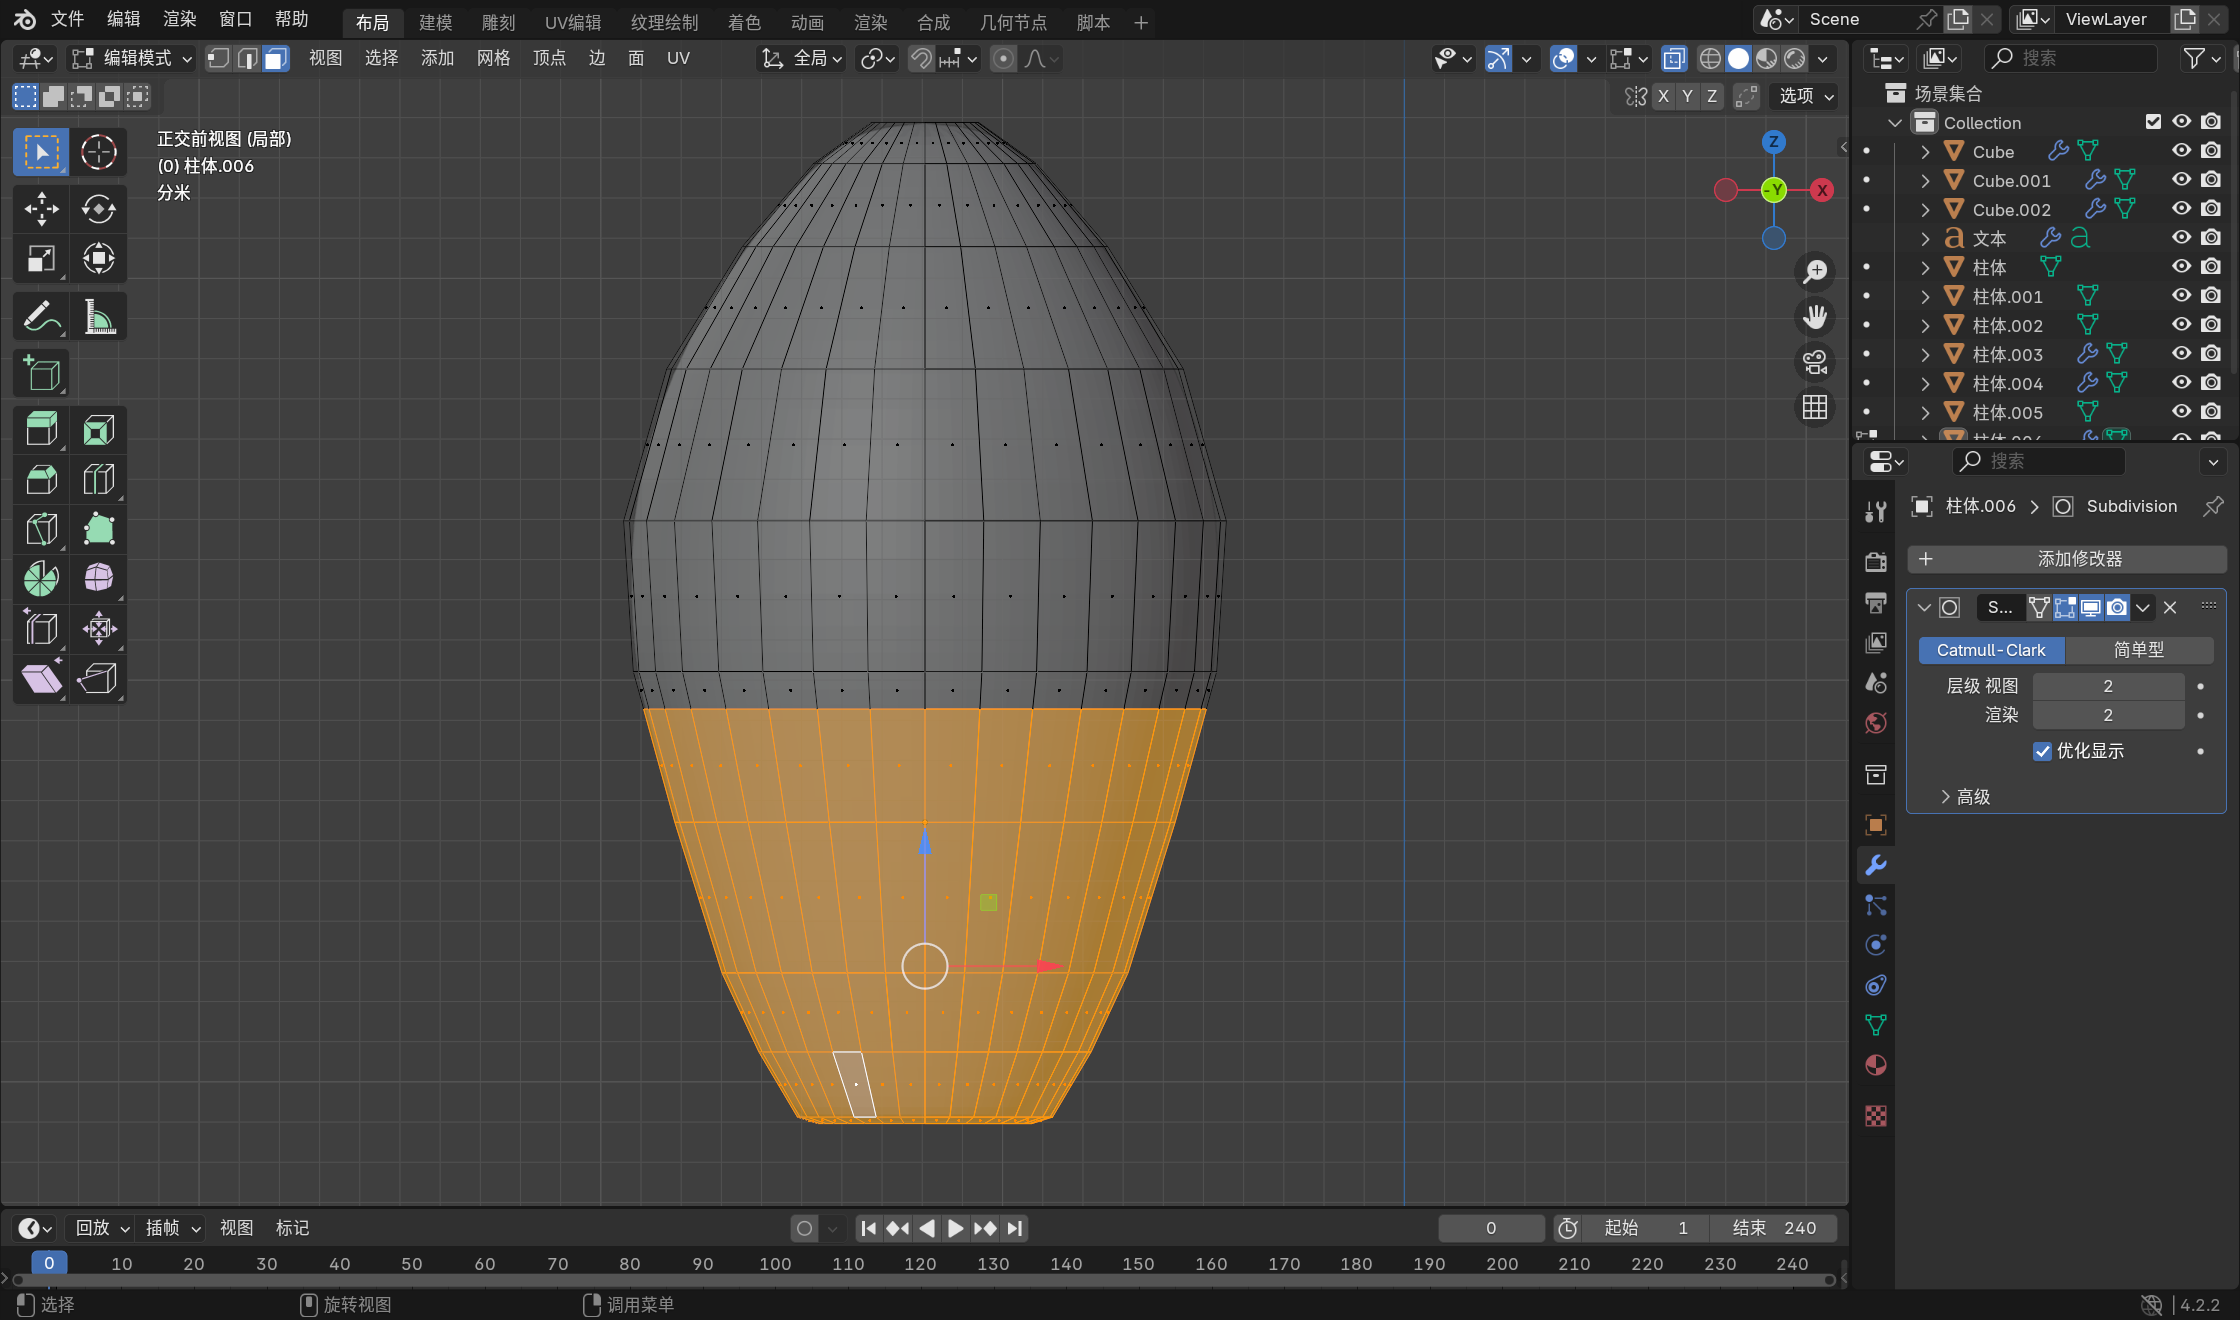The height and width of the screenshot is (1320, 2240).
Task: Expand the 柱体.003 tree item
Action: coord(1925,354)
